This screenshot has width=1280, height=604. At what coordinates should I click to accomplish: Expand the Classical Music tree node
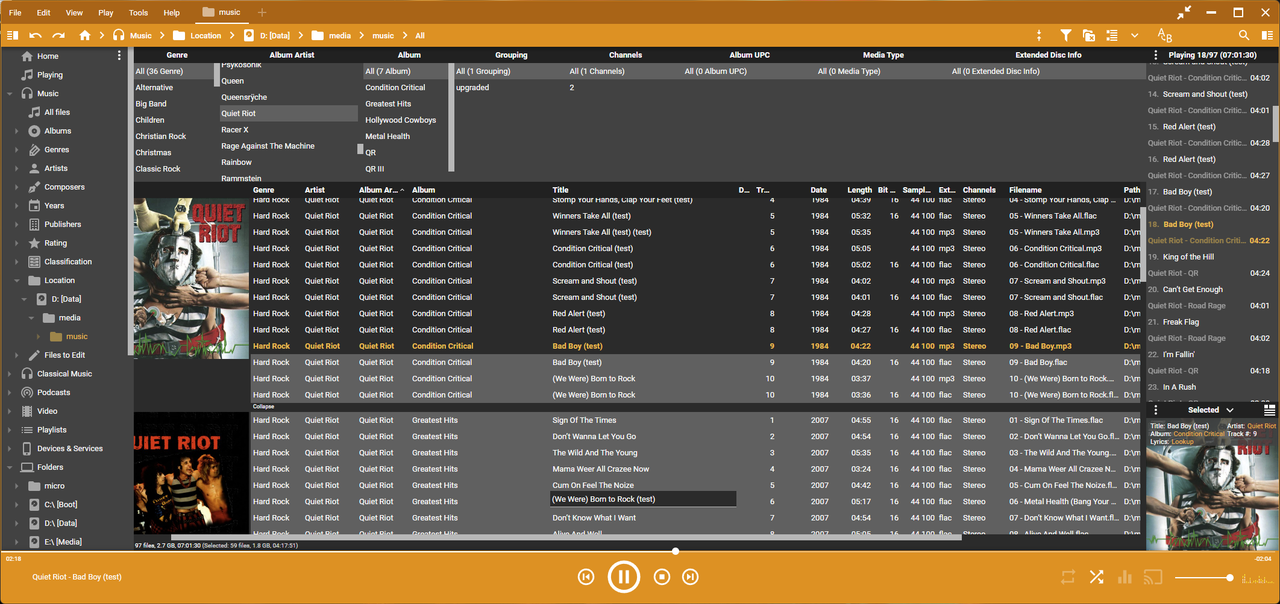pyautogui.click(x=9, y=374)
